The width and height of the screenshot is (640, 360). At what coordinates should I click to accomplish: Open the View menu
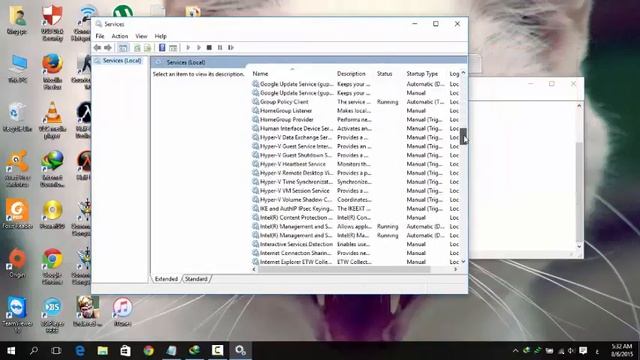coord(141,36)
